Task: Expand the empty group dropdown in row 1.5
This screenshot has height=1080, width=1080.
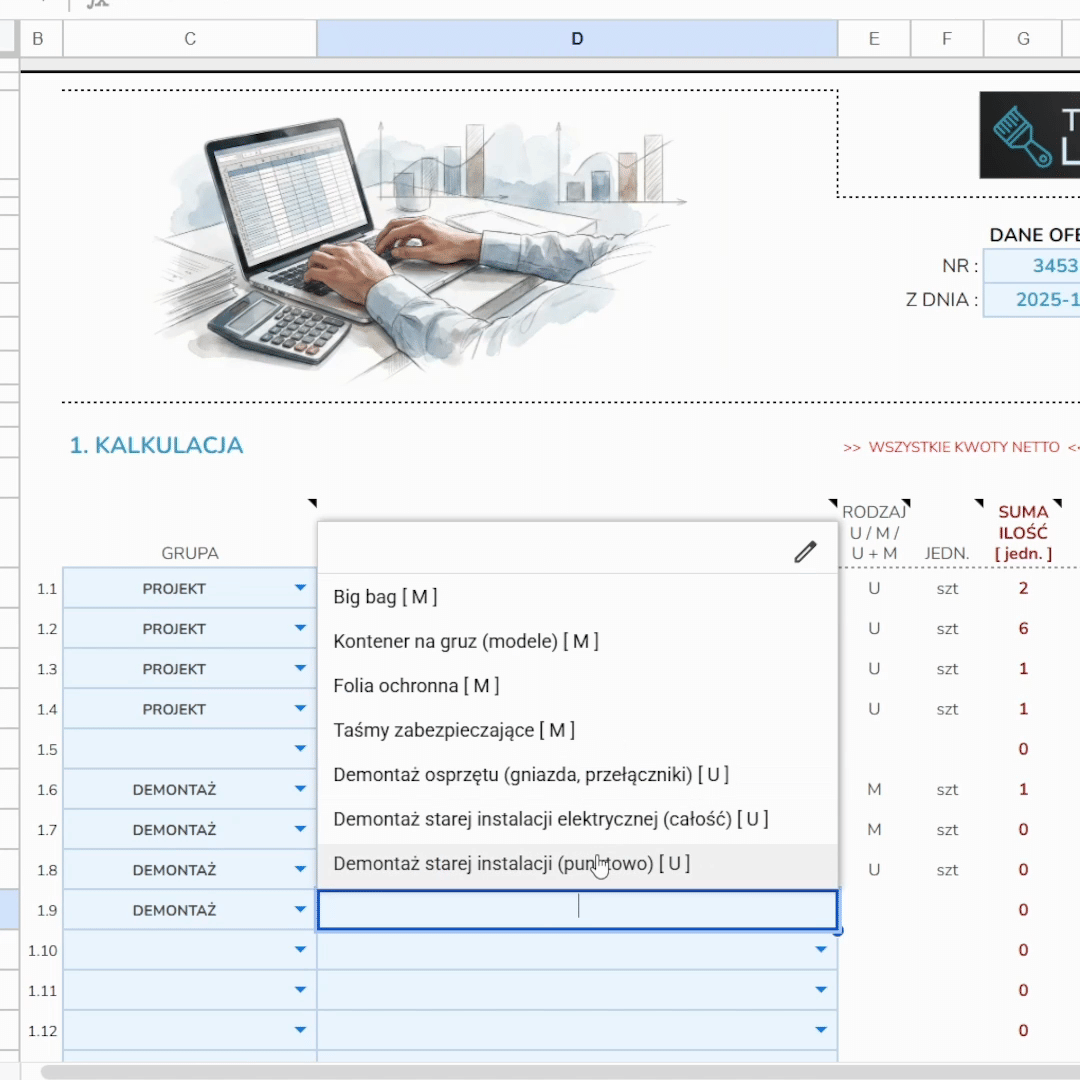Action: (x=300, y=749)
